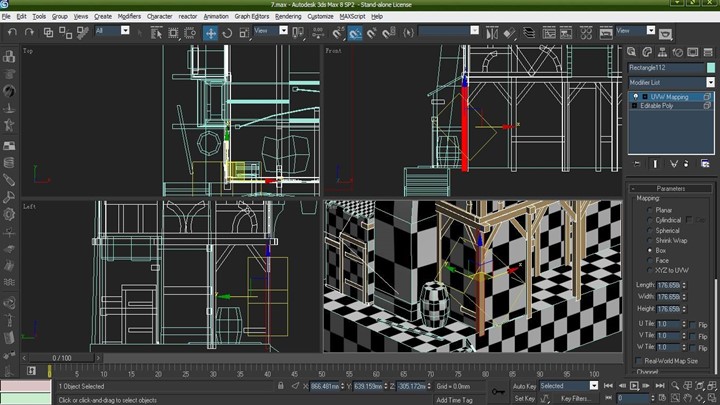This screenshot has height=405, width=720.
Task: Open the Motion command panel tab
Action: (678, 52)
